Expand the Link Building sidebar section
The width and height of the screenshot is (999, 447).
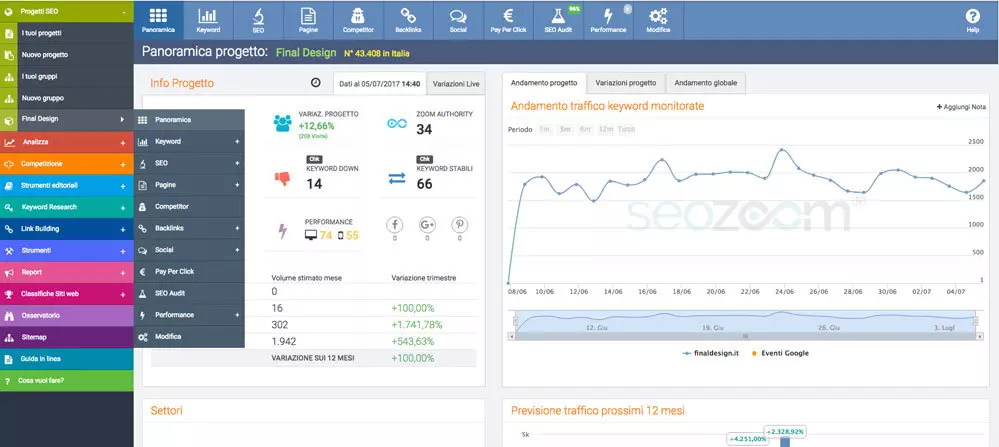(x=123, y=229)
